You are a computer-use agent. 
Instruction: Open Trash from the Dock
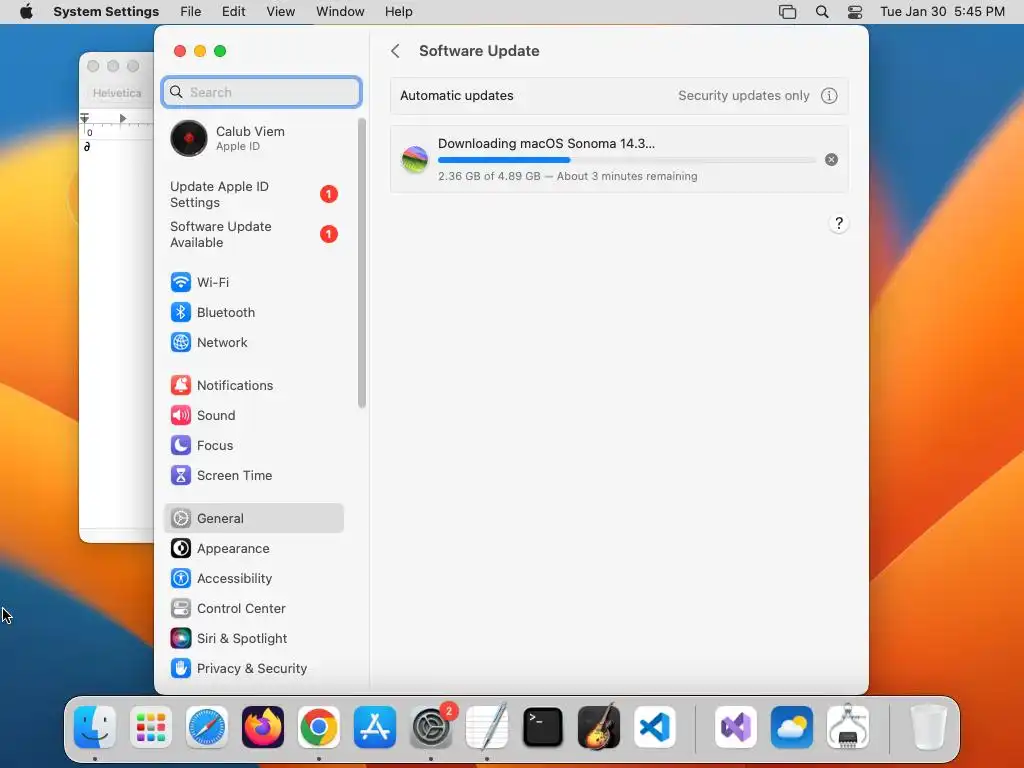[x=929, y=727]
